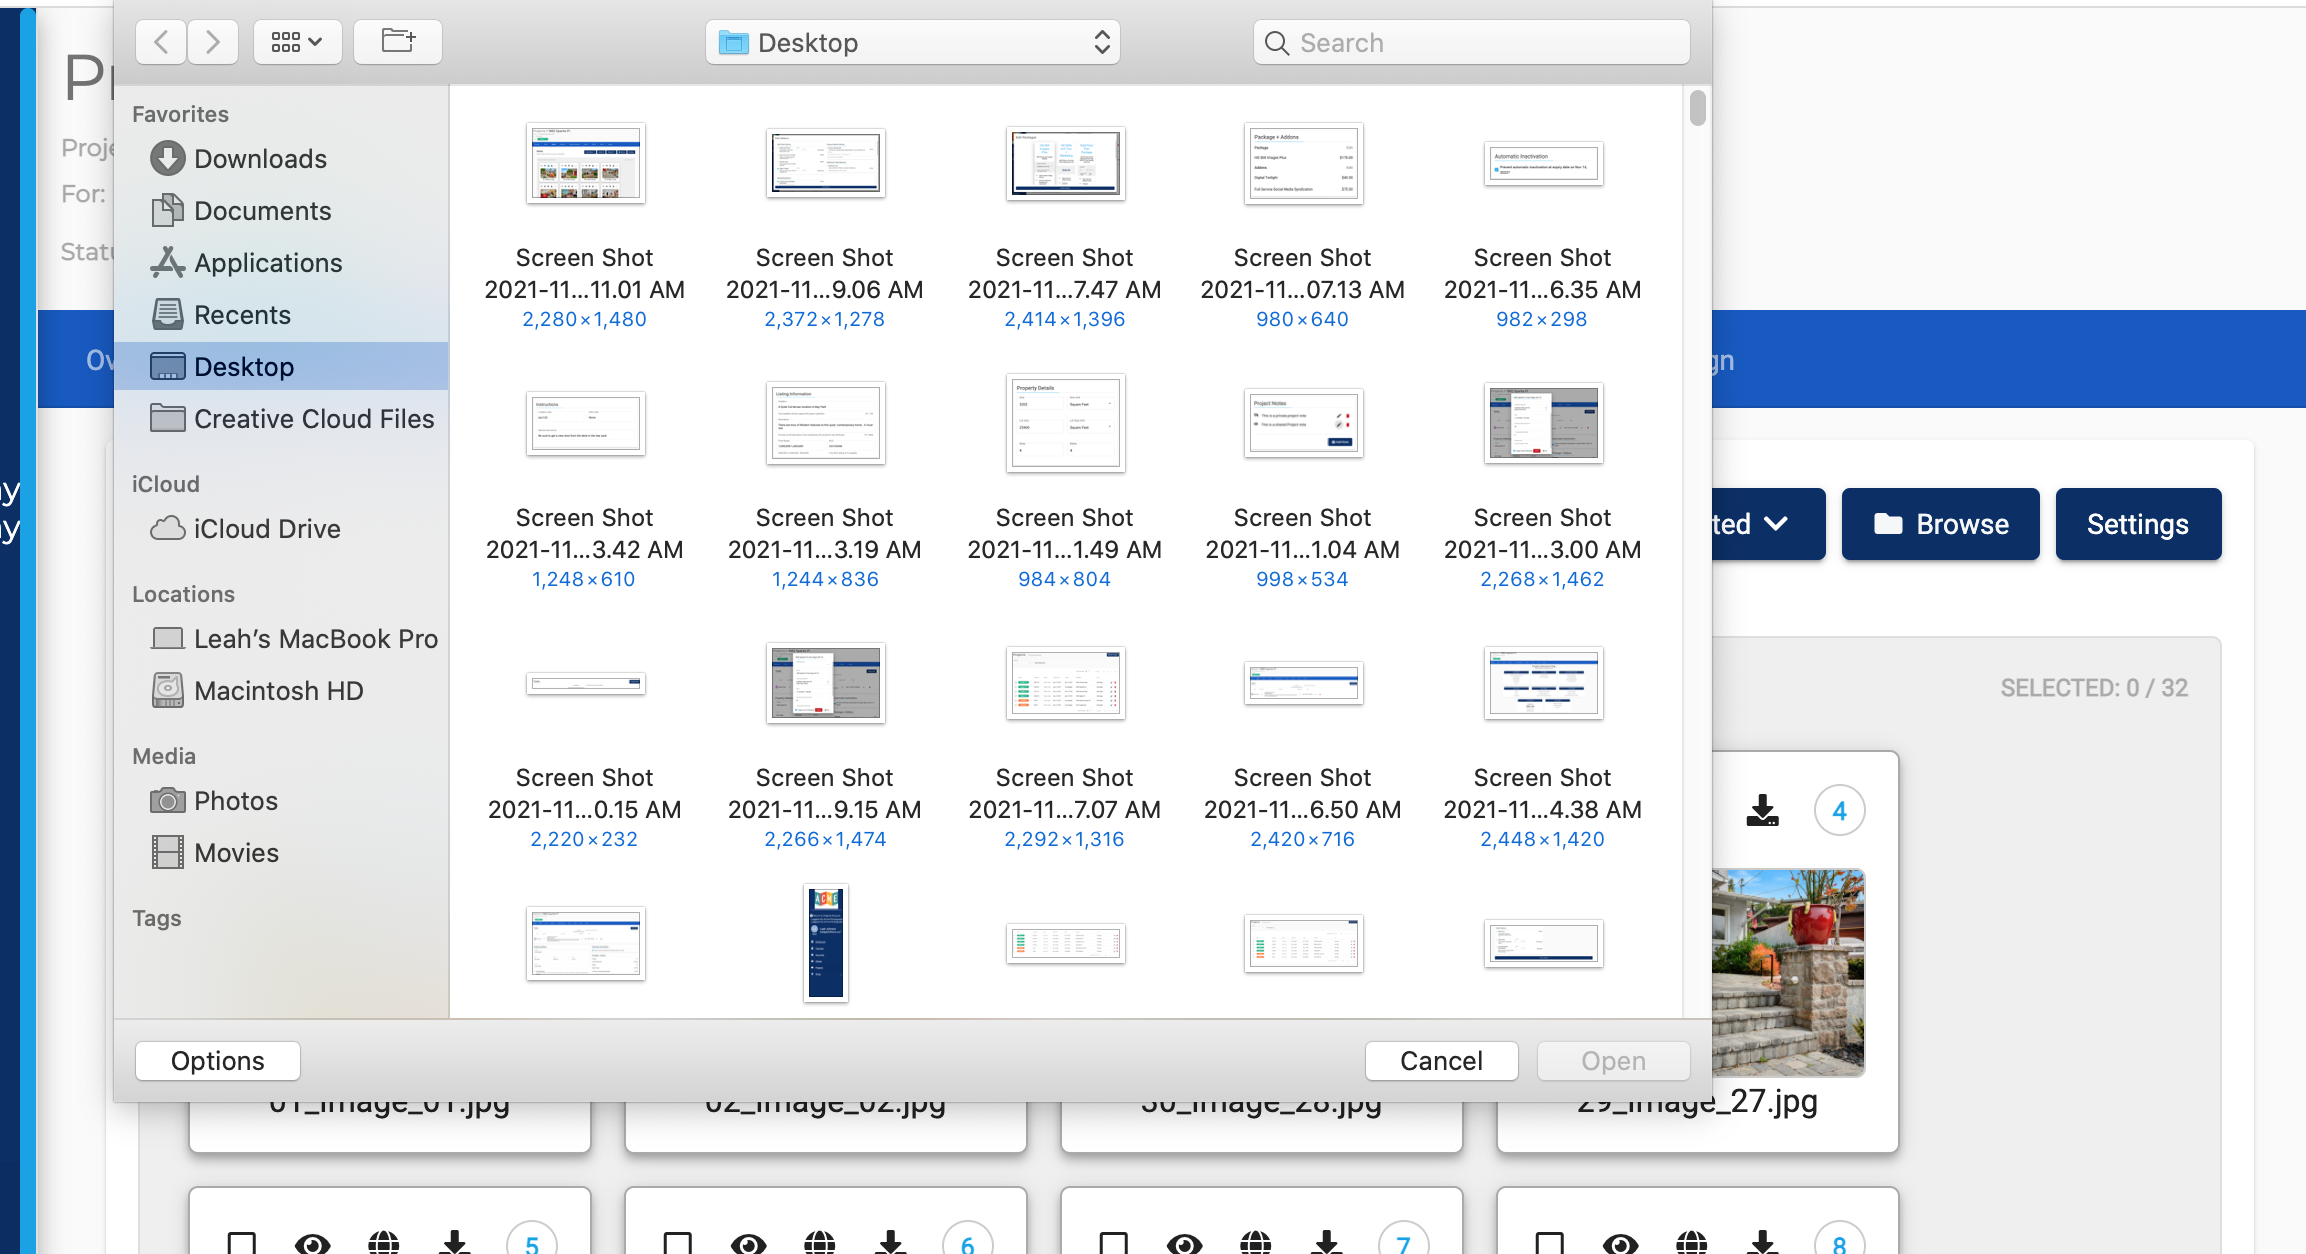Click the globe icon on card 8
The height and width of the screenshot is (1254, 2306).
click(x=1691, y=1243)
